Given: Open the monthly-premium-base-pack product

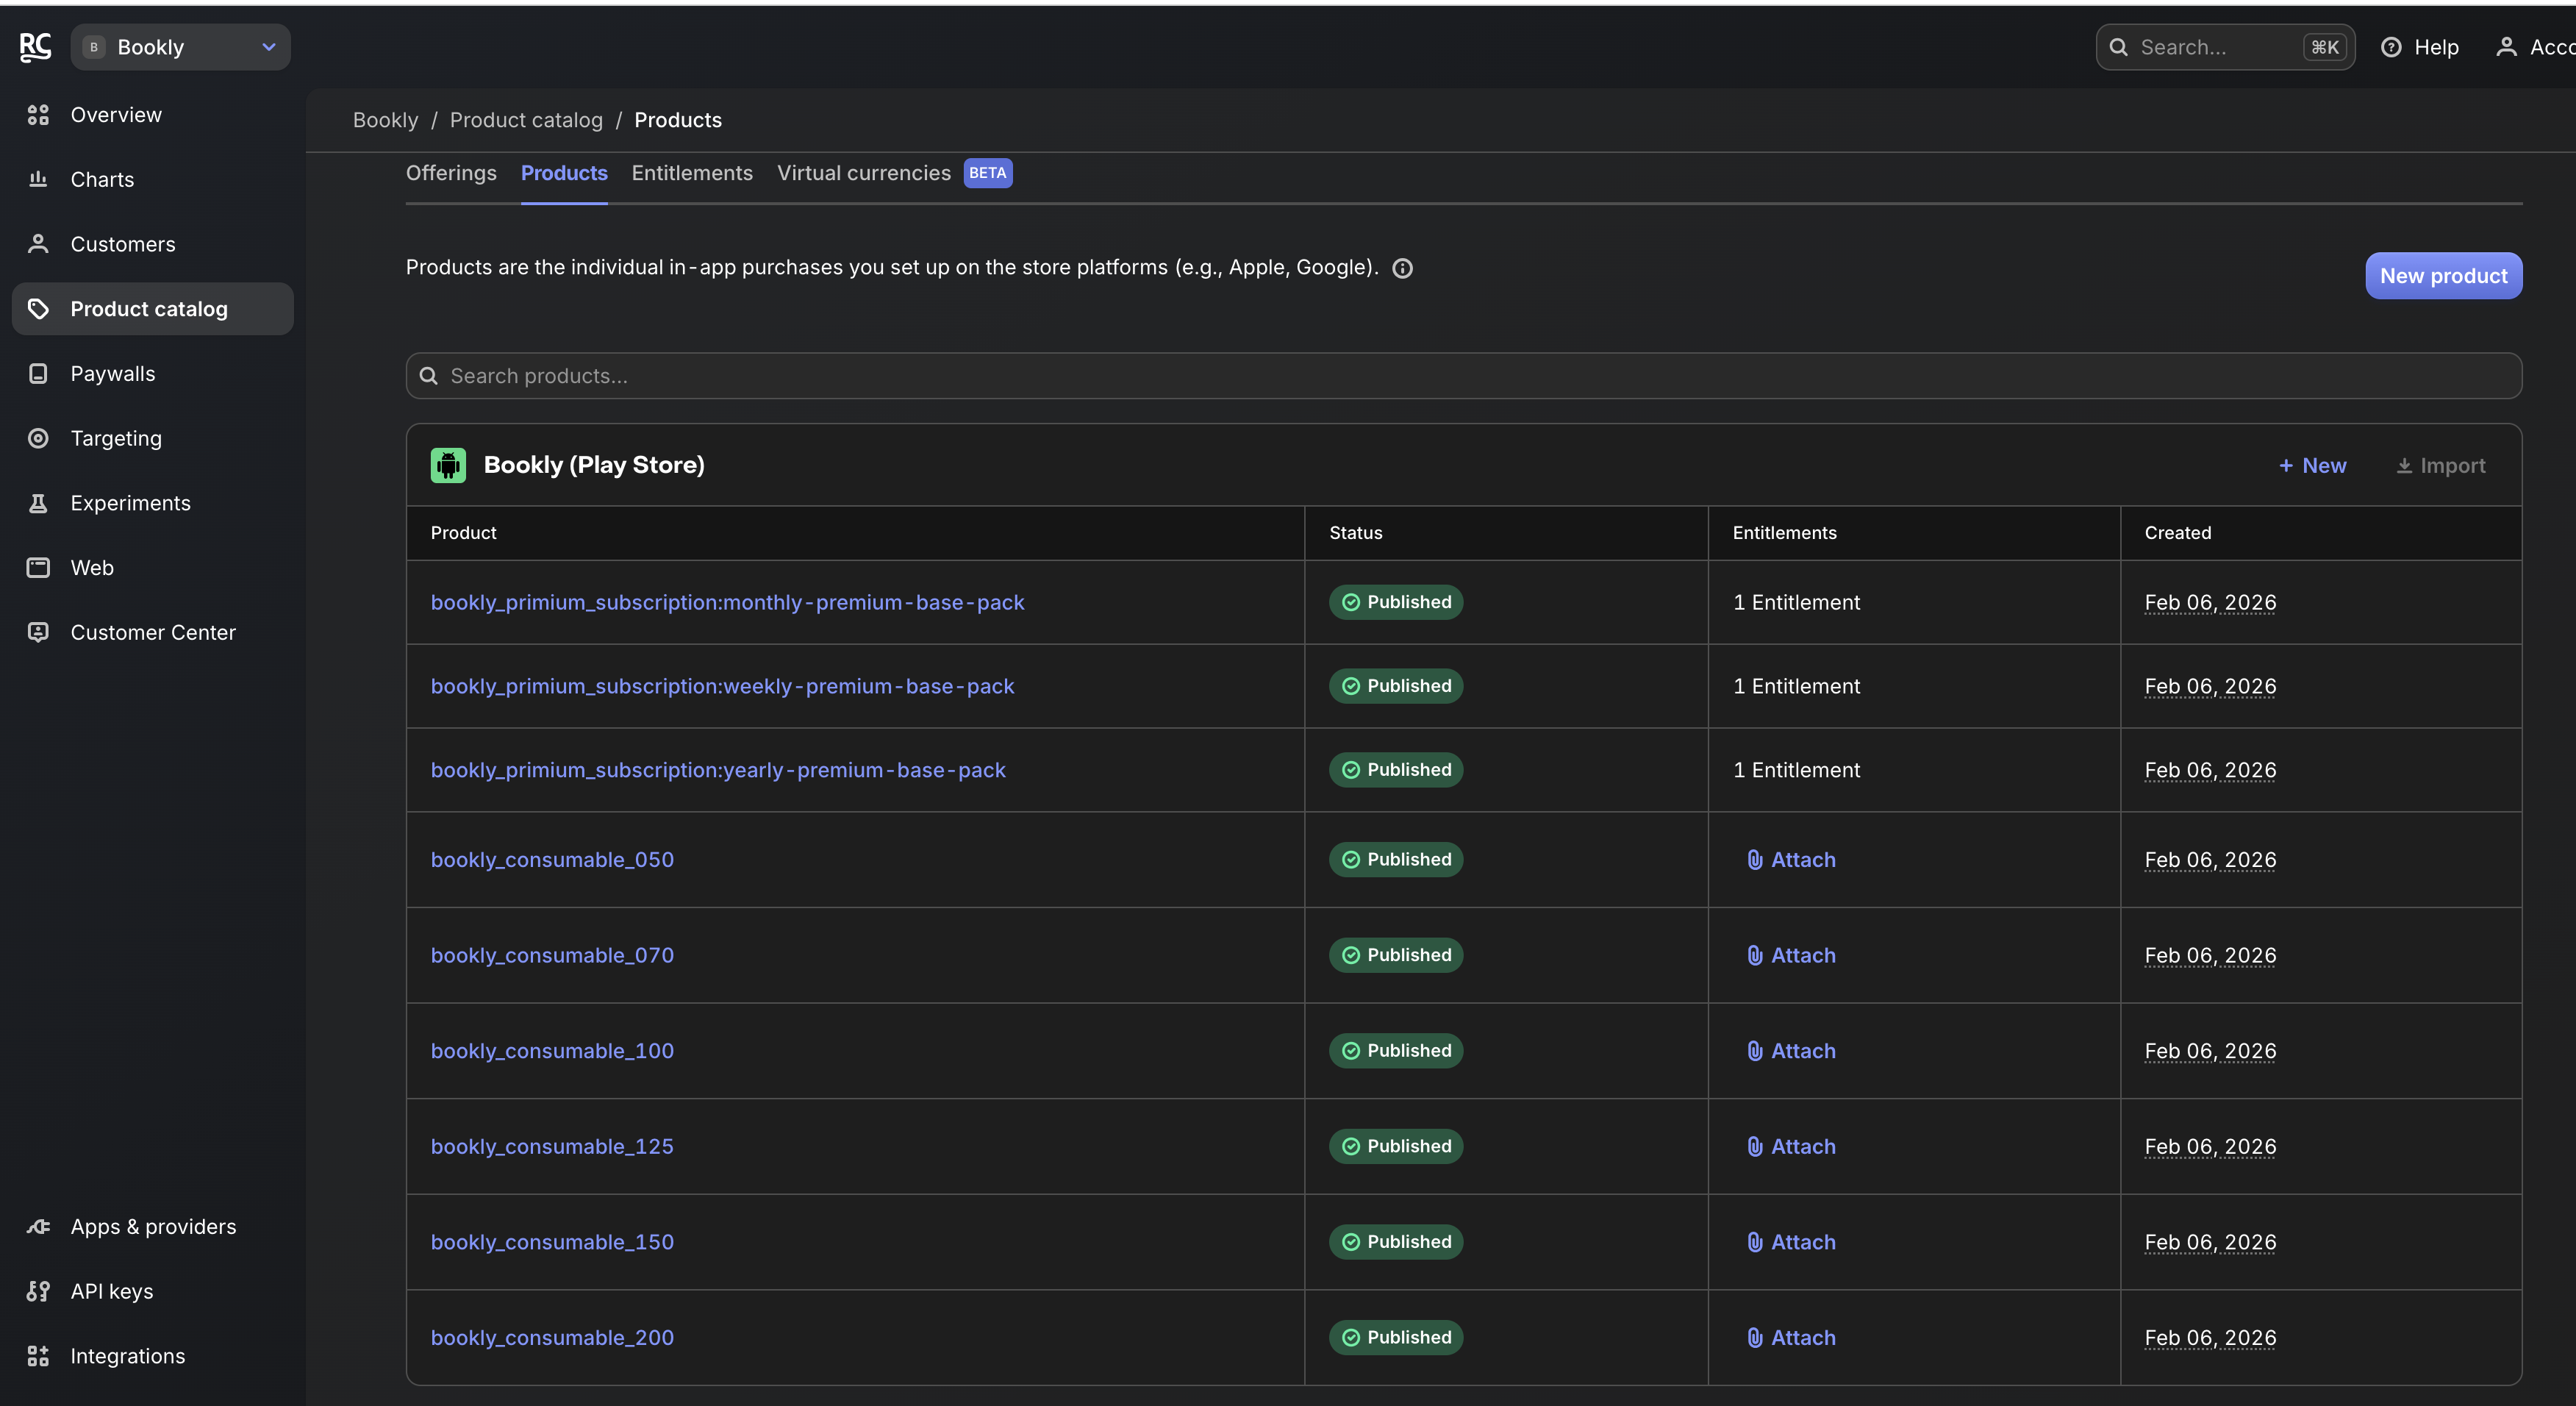Looking at the screenshot, I should (728, 602).
